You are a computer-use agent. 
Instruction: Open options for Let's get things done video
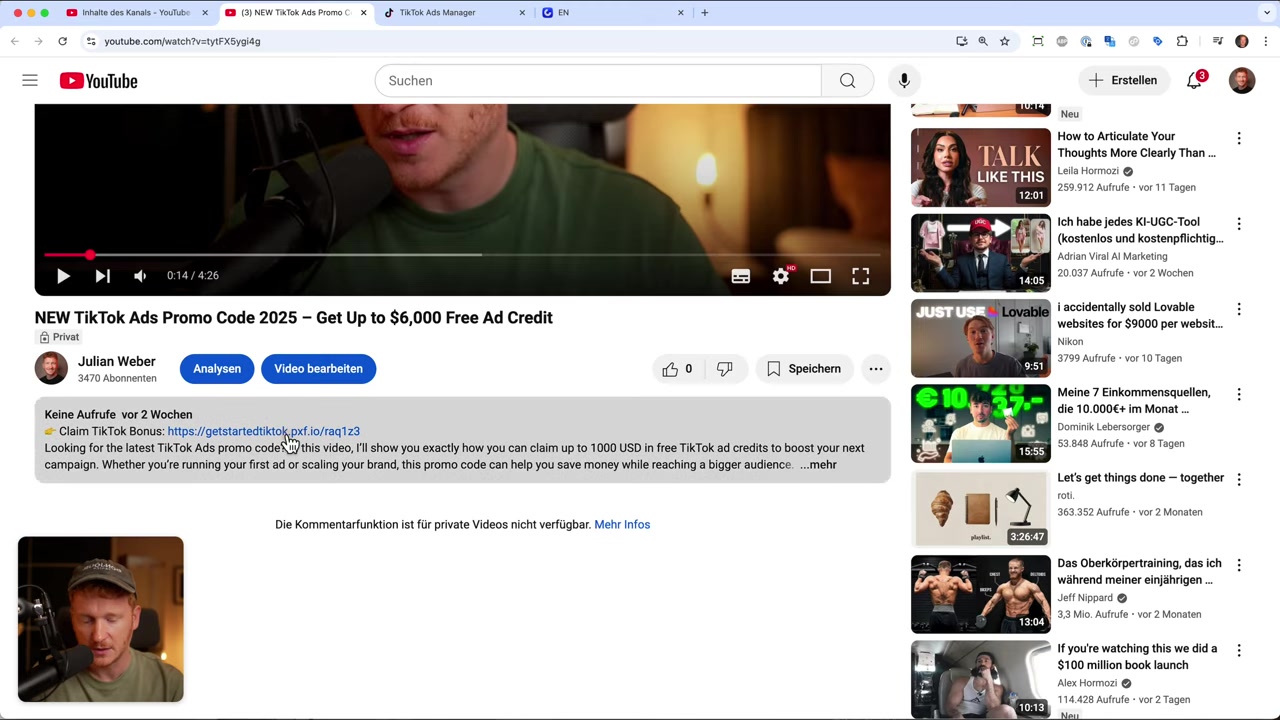(1239, 479)
